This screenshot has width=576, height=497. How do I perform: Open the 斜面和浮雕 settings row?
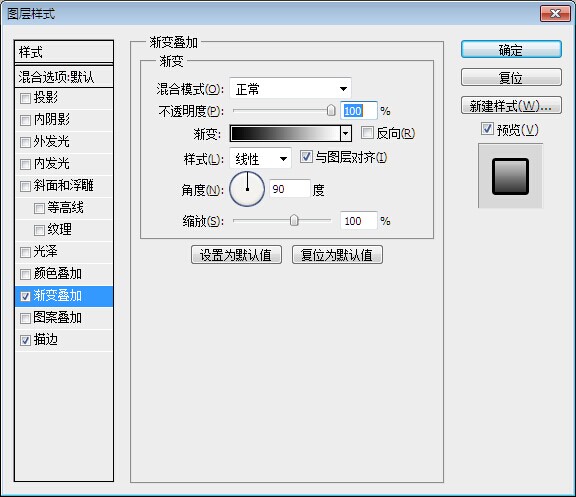click(x=64, y=186)
